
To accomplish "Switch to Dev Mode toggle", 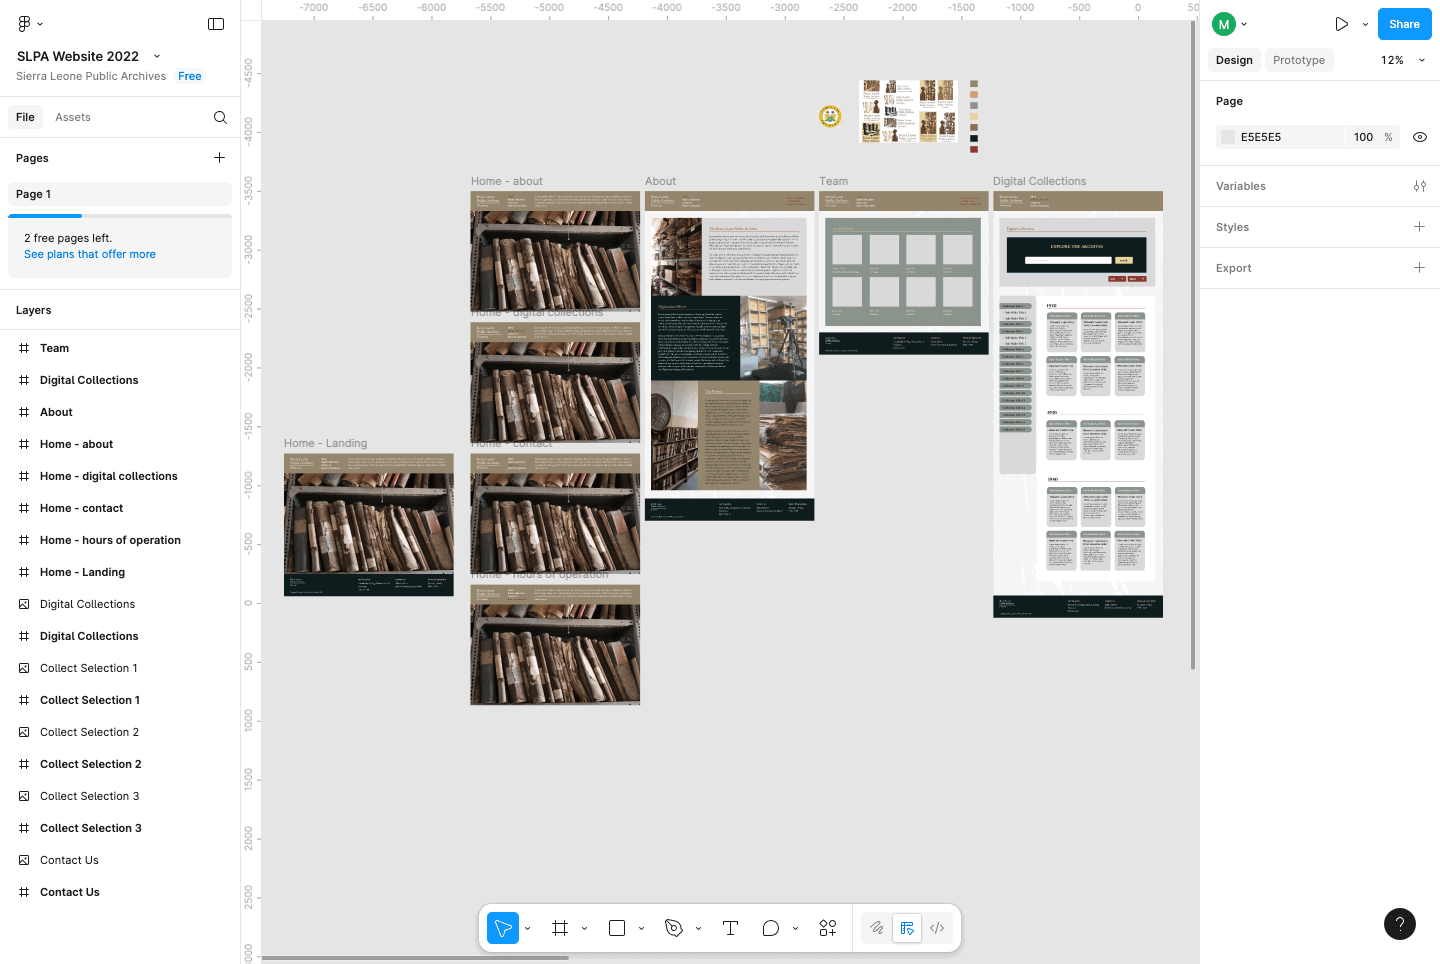I will (937, 928).
